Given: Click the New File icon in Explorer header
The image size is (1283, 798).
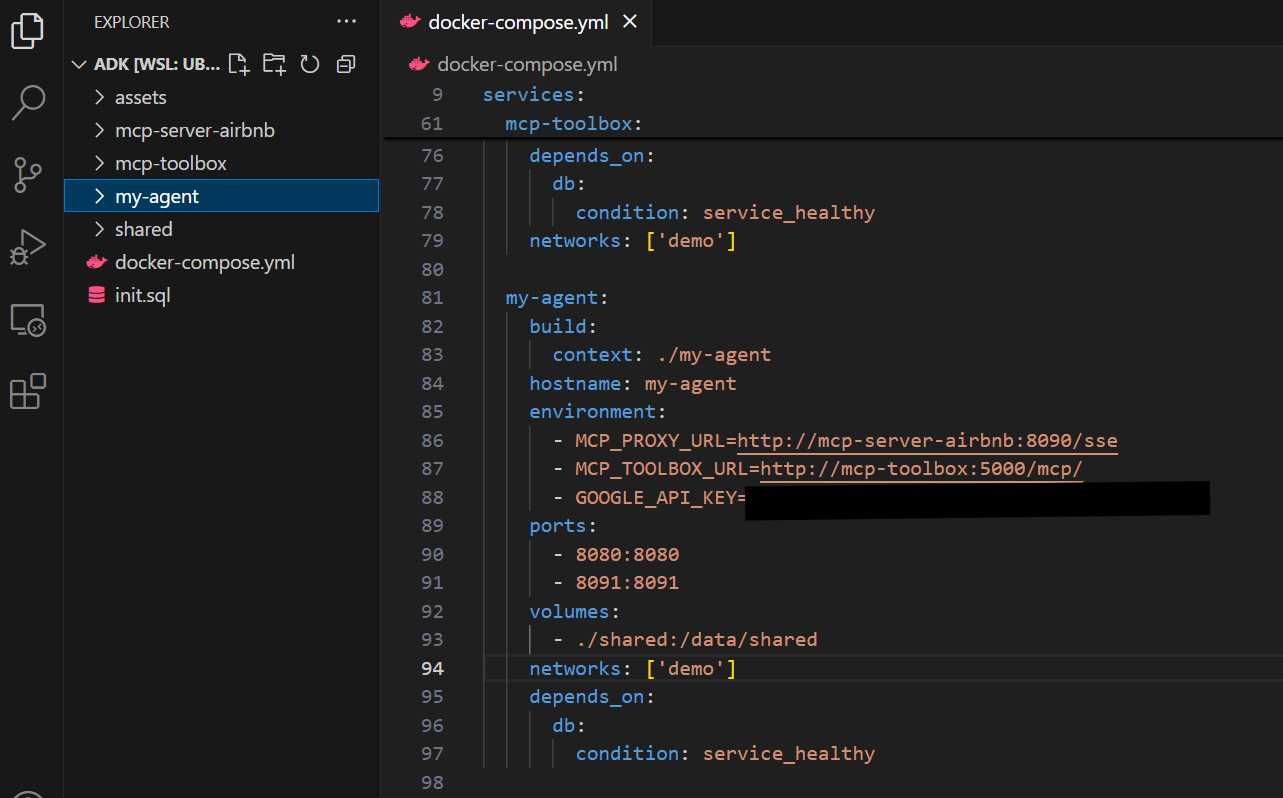Looking at the screenshot, I should pos(238,64).
